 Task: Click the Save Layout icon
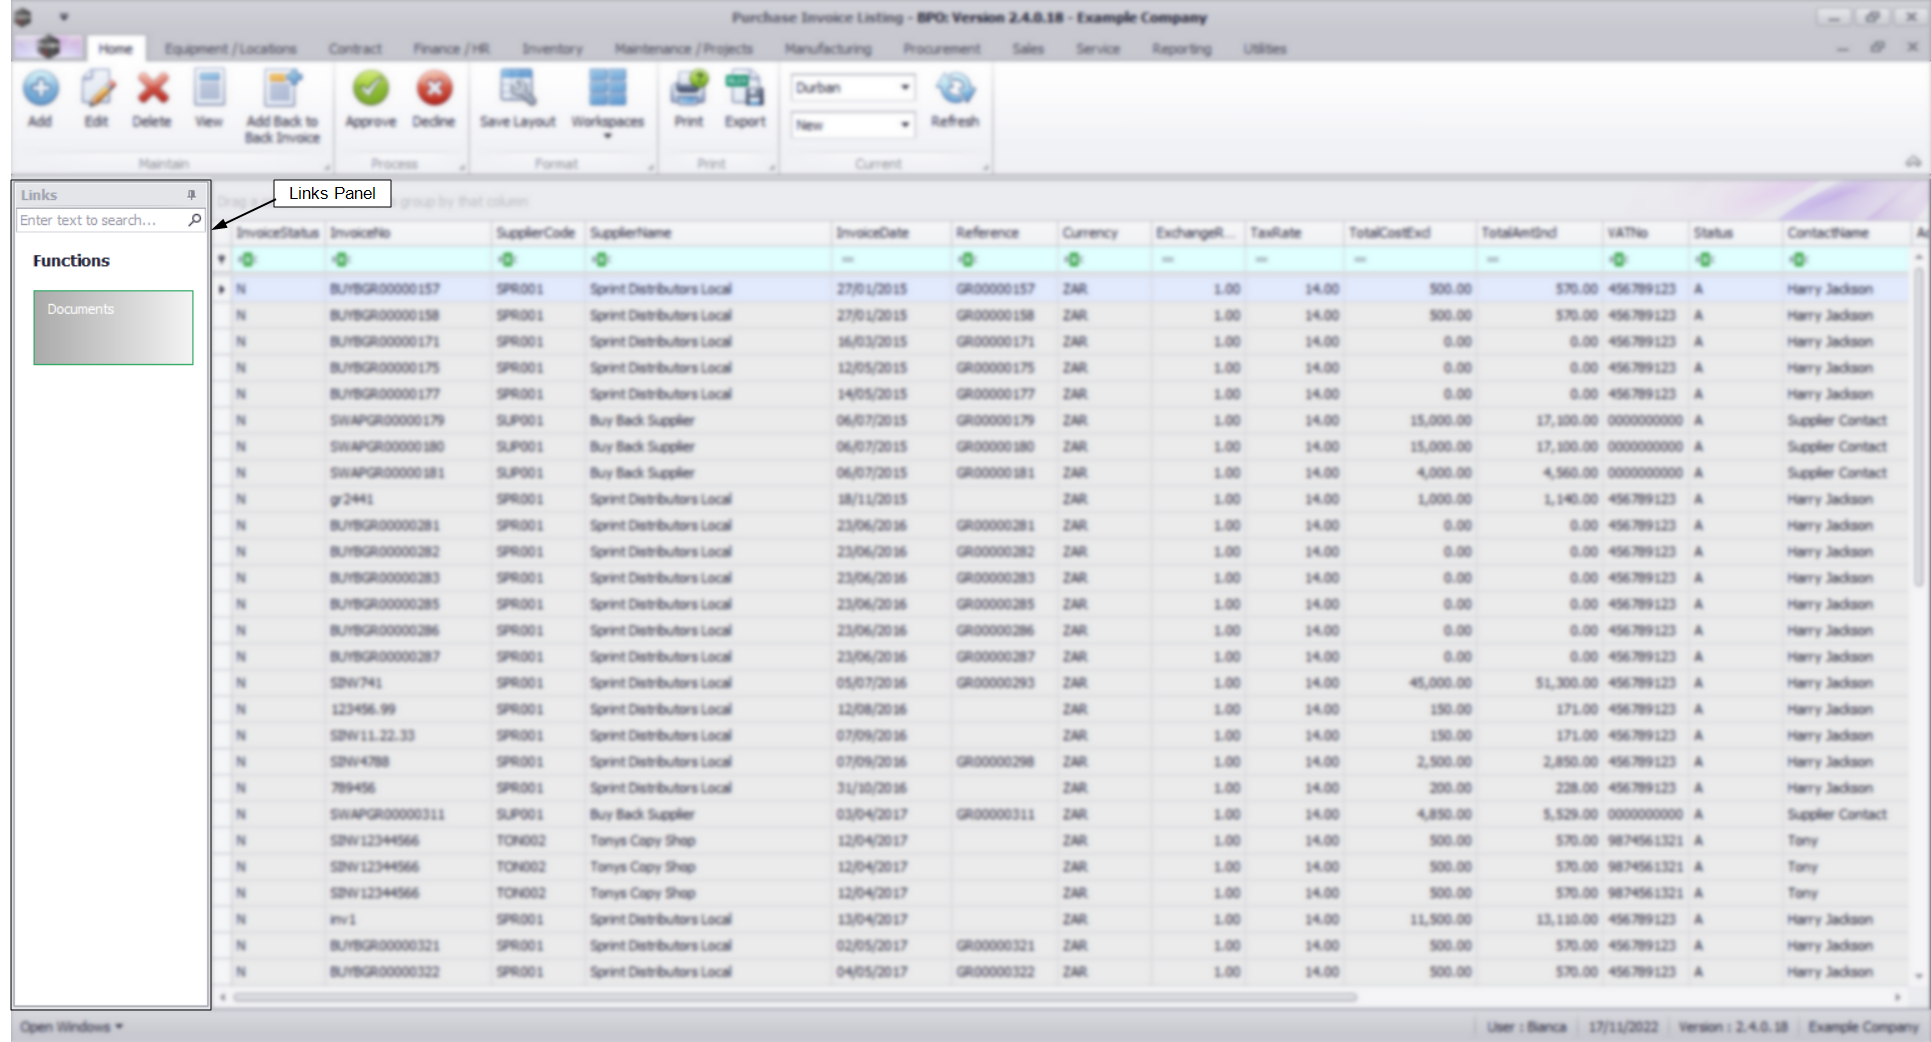(x=517, y=99)
